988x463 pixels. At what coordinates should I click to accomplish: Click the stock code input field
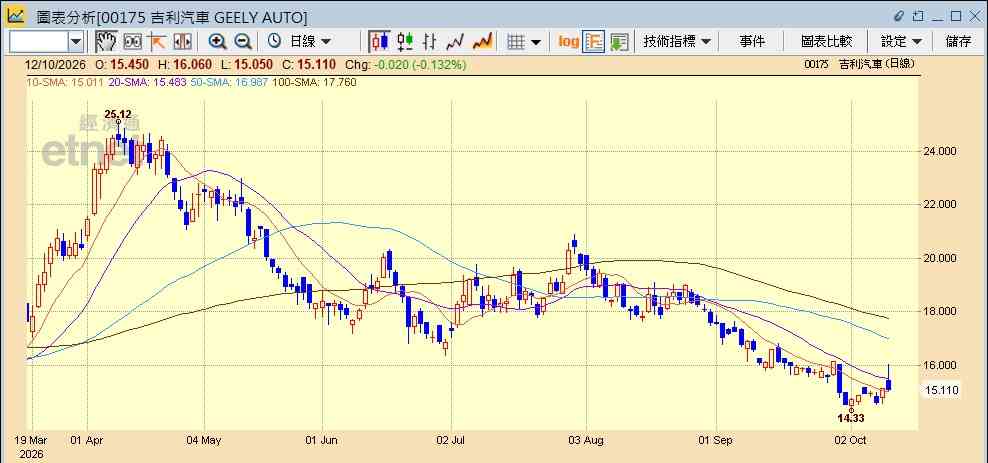tap(38, 42)
